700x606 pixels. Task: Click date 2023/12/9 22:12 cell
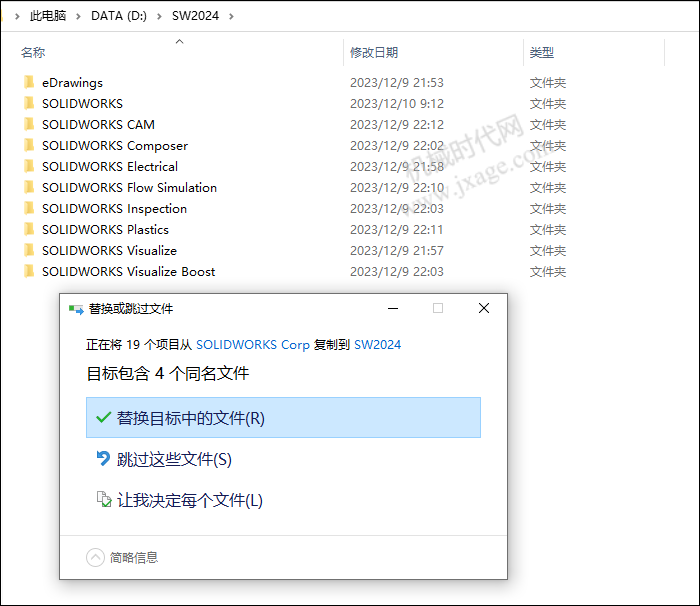point(397,125)
